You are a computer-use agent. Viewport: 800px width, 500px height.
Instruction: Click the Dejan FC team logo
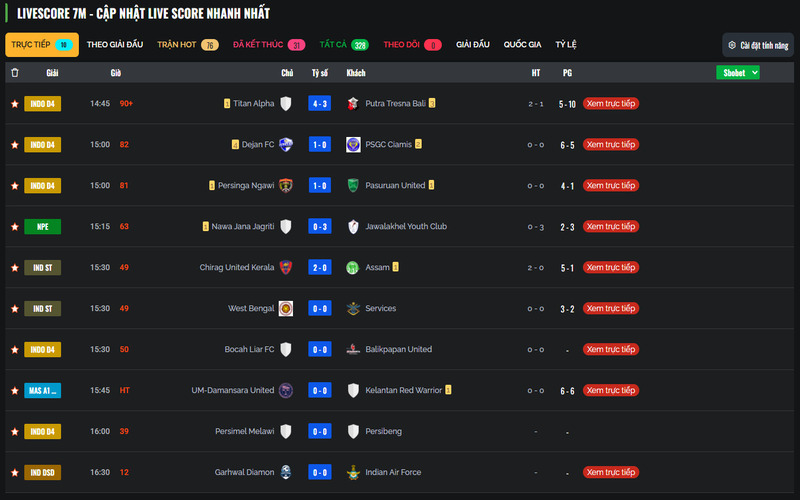pos(286,145)
